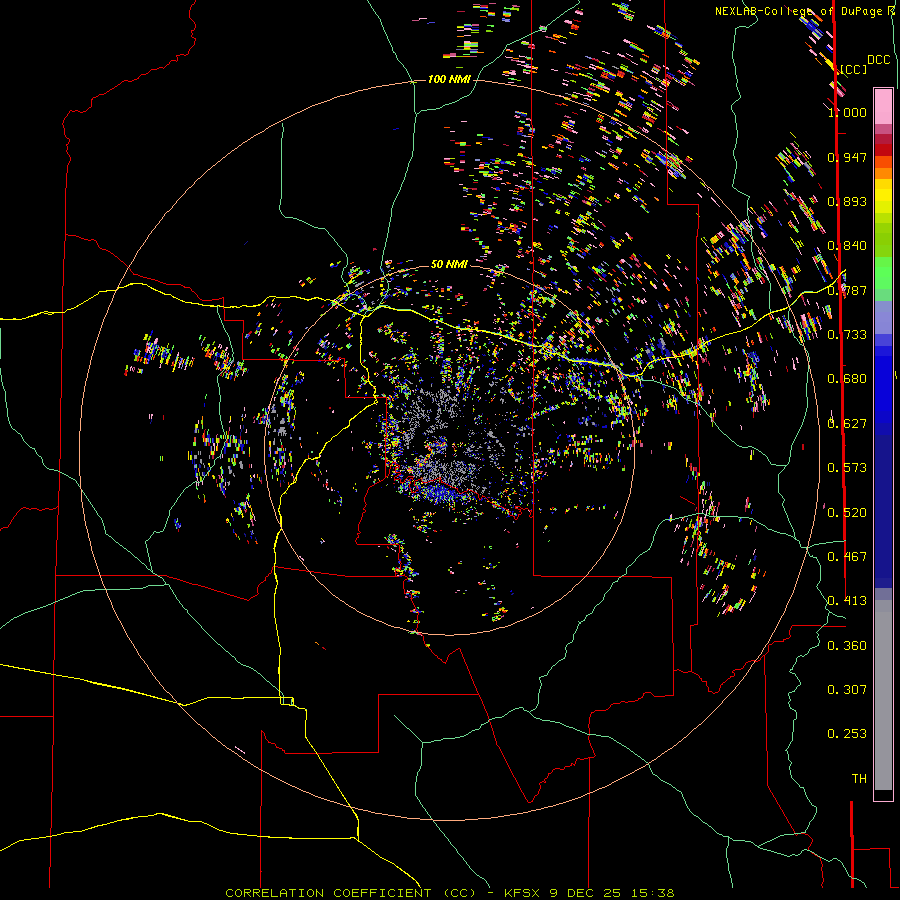
Task: Click the gray segment of the color bar
Action: (x=883, y=695)
